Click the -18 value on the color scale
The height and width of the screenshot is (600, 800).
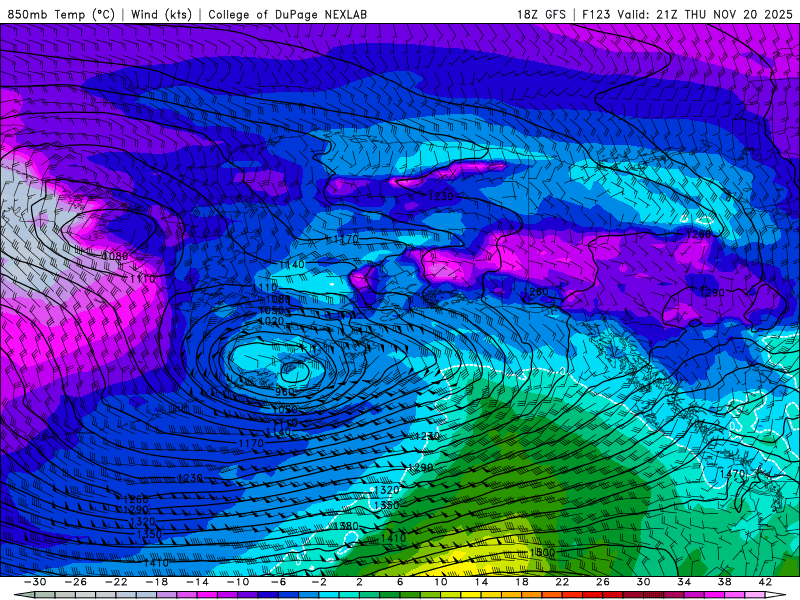coord(157,582)
